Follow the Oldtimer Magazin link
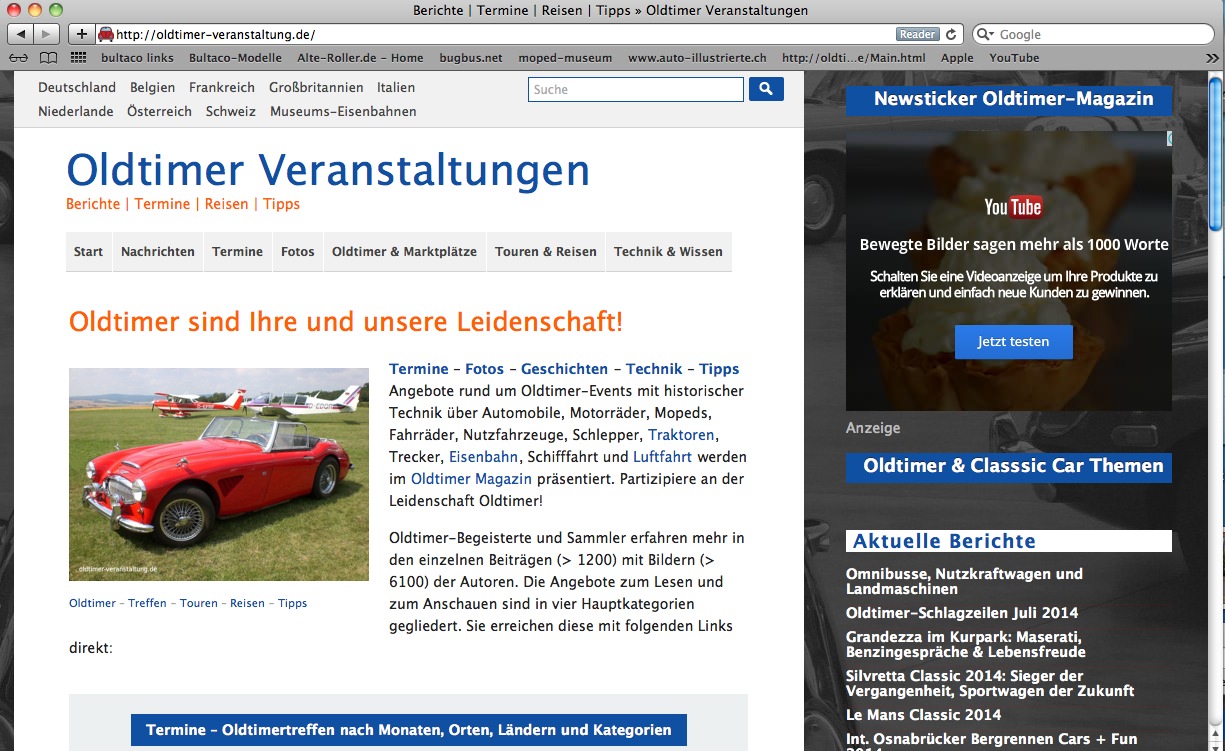This screenshot has height=751, width=1225. (471, 479)
